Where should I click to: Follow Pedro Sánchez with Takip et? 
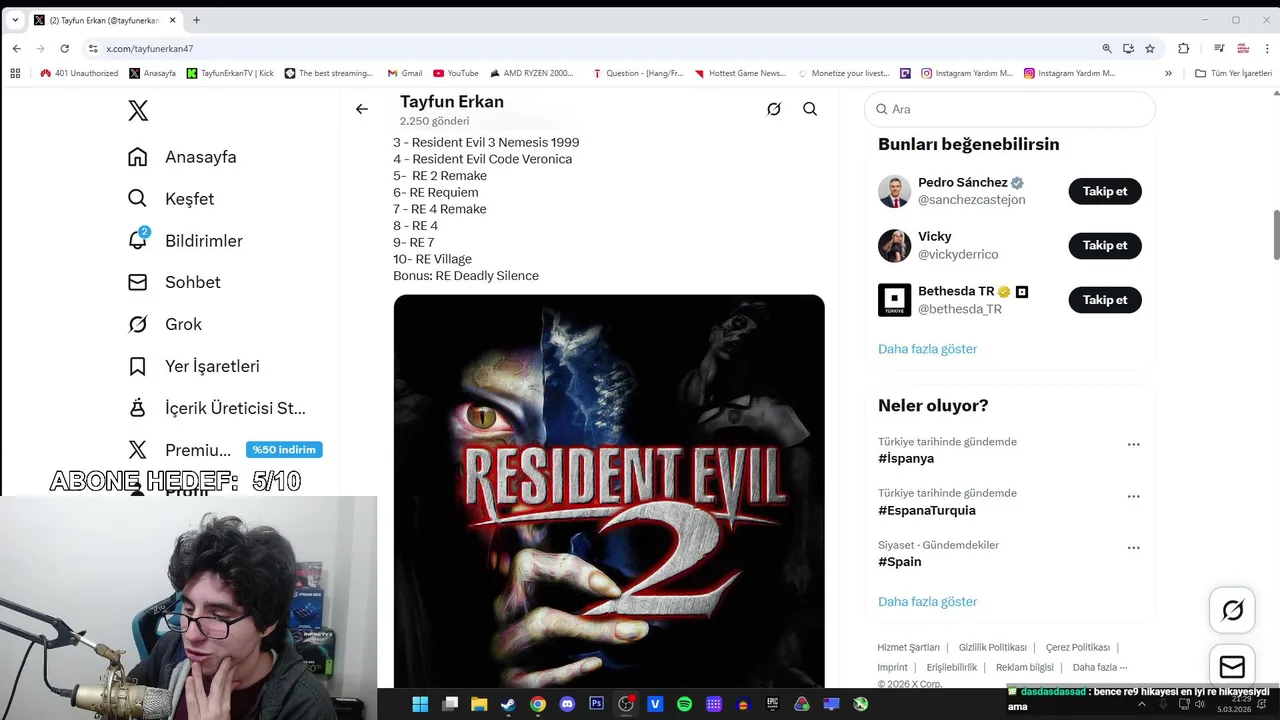[1105, 191]
